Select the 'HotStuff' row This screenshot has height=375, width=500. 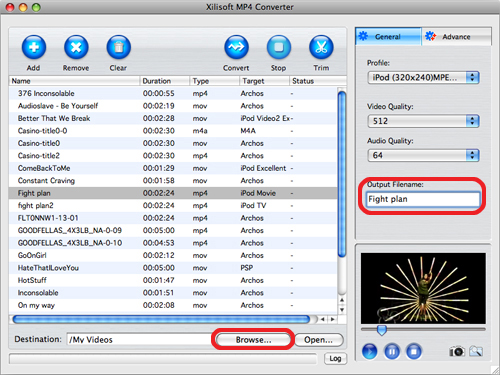click(x=173, y=280)
